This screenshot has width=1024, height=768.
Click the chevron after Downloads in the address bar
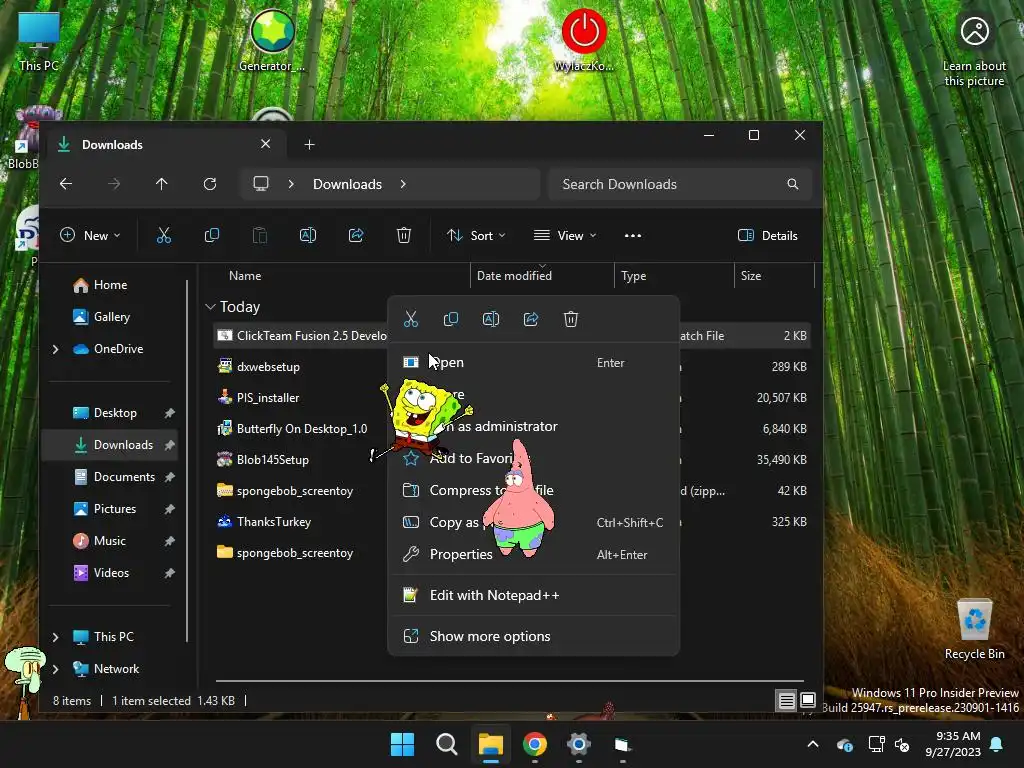tap(403, 184)
